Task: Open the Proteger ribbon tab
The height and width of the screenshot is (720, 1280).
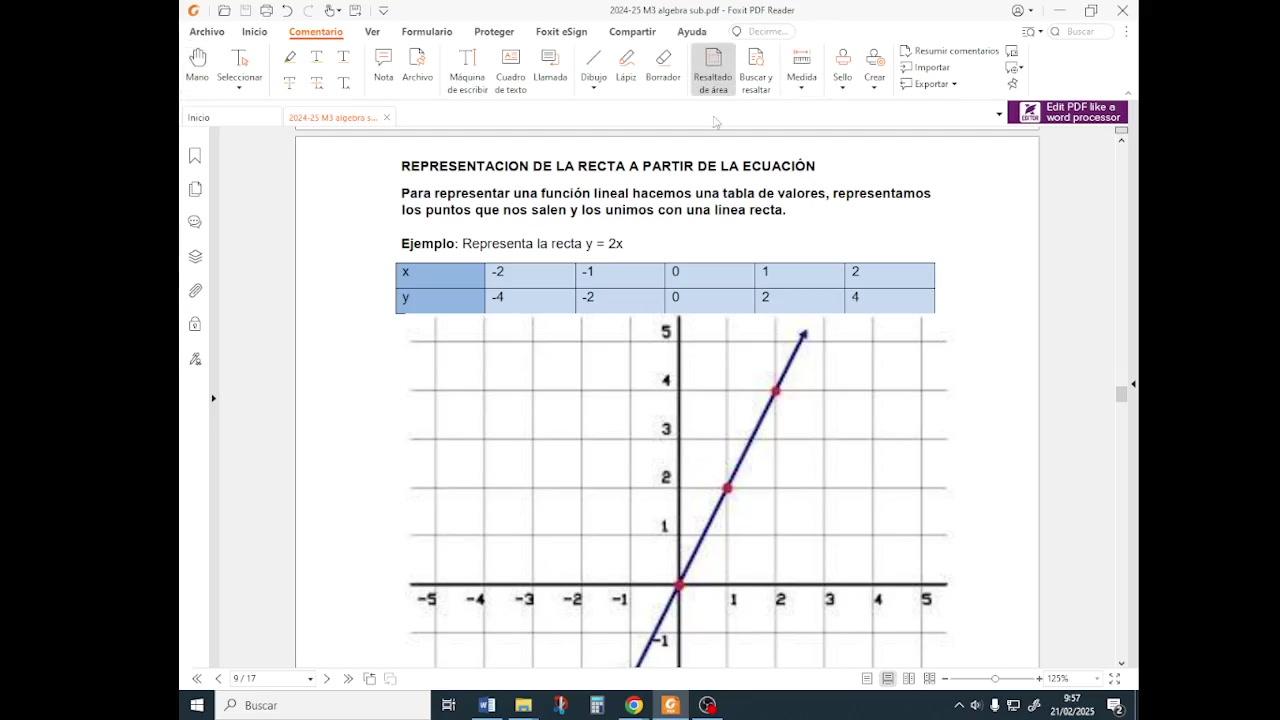Action: coord(494,32)
